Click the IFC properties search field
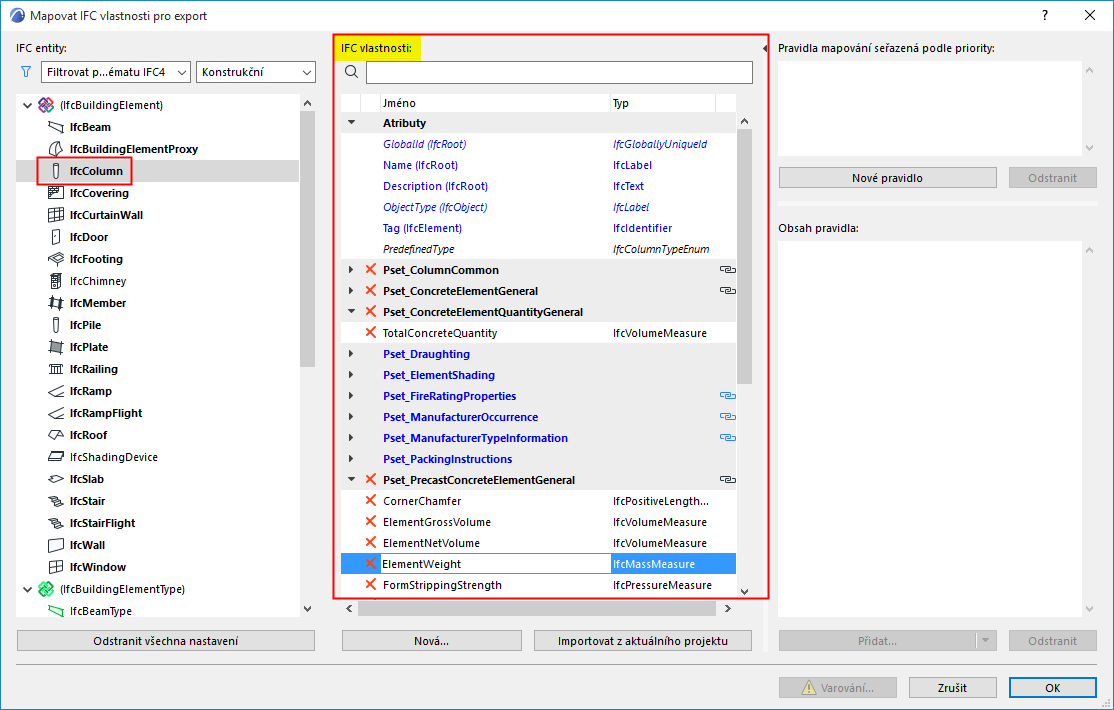The image size is (1114, 710). [559, 72]
